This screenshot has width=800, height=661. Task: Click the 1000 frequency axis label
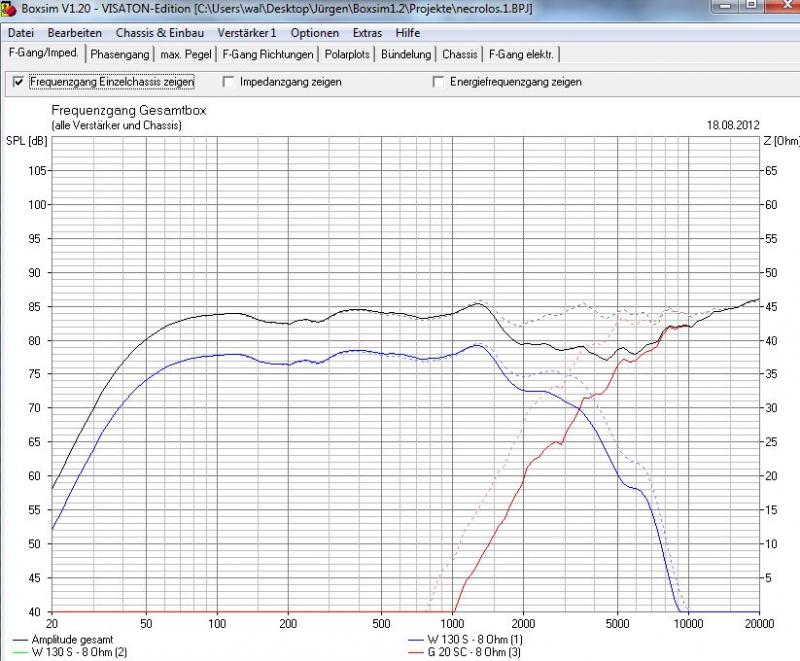tap(452, 624)
